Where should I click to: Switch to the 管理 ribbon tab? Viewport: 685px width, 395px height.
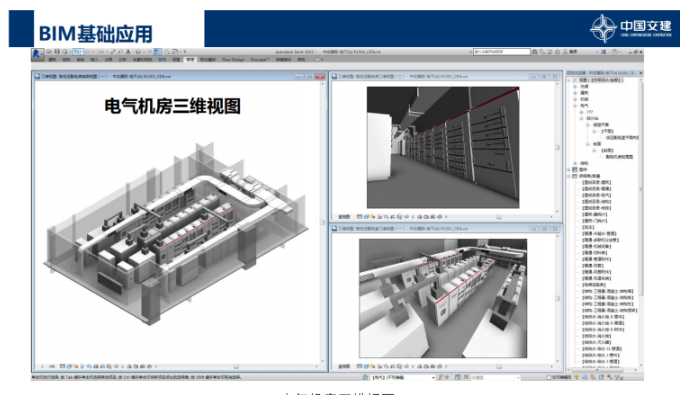[190, 59]
